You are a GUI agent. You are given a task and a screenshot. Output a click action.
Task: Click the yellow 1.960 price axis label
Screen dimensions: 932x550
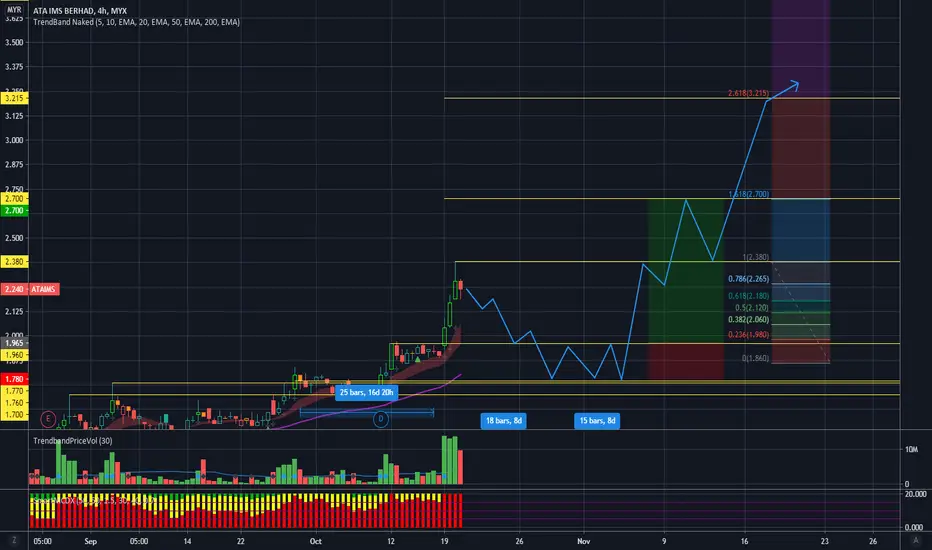[14, 355]
